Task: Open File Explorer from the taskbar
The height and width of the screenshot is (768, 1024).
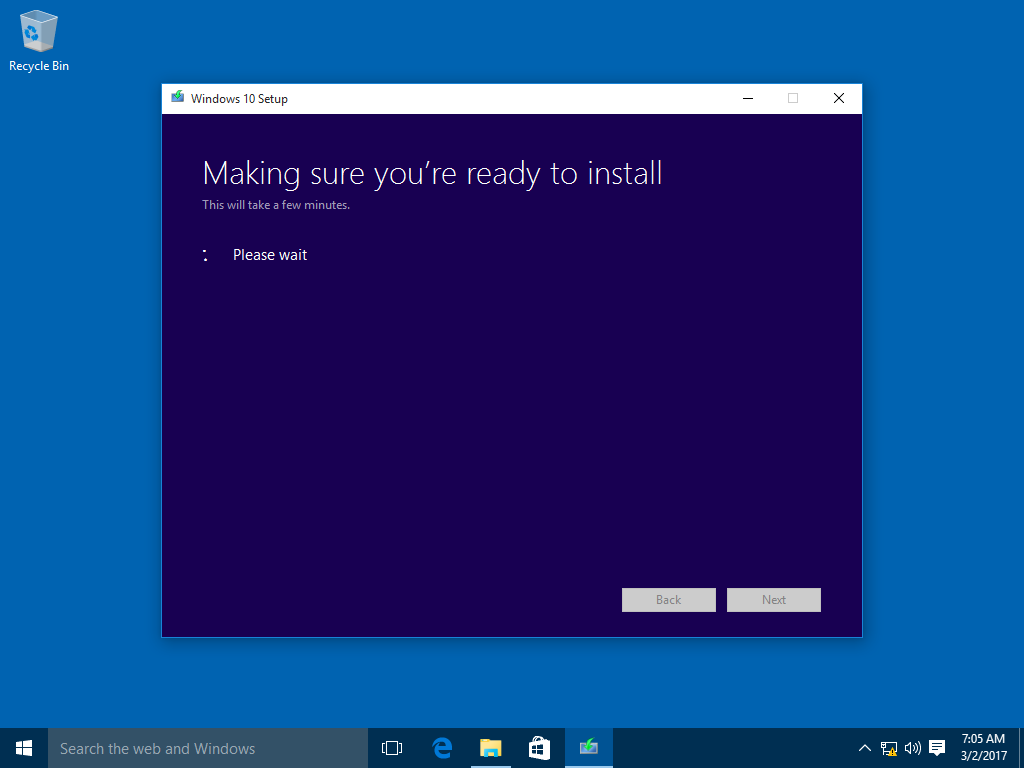Action: [x=490, y=748]
